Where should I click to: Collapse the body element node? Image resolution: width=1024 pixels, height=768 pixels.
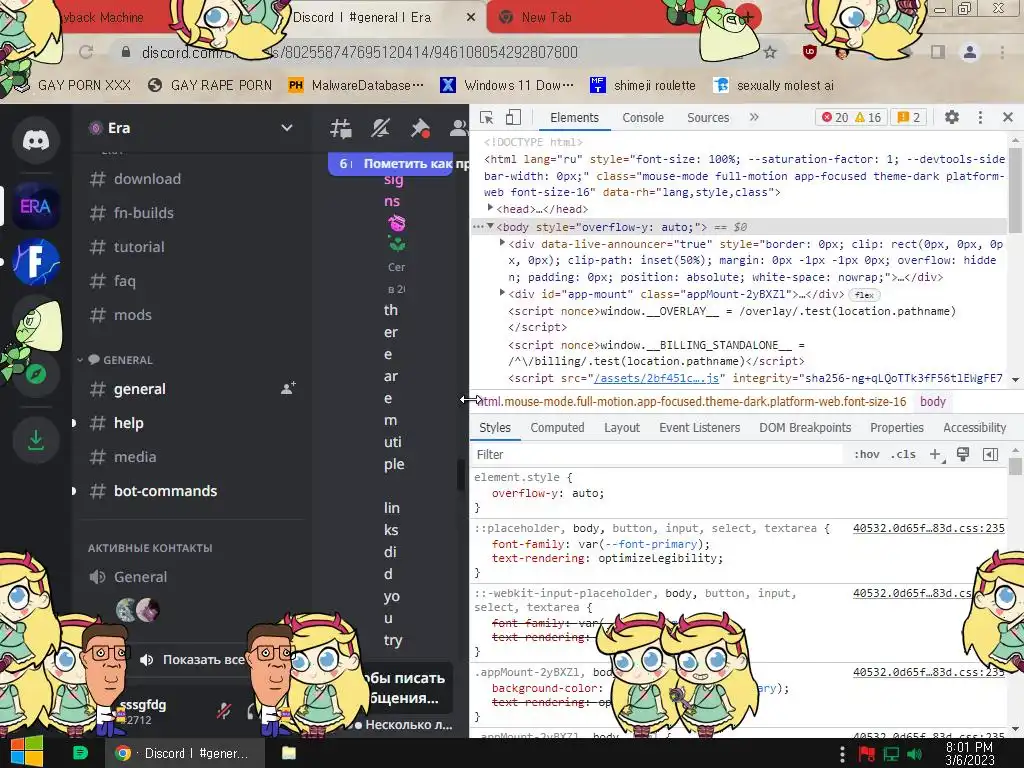(x=490, y=226)
